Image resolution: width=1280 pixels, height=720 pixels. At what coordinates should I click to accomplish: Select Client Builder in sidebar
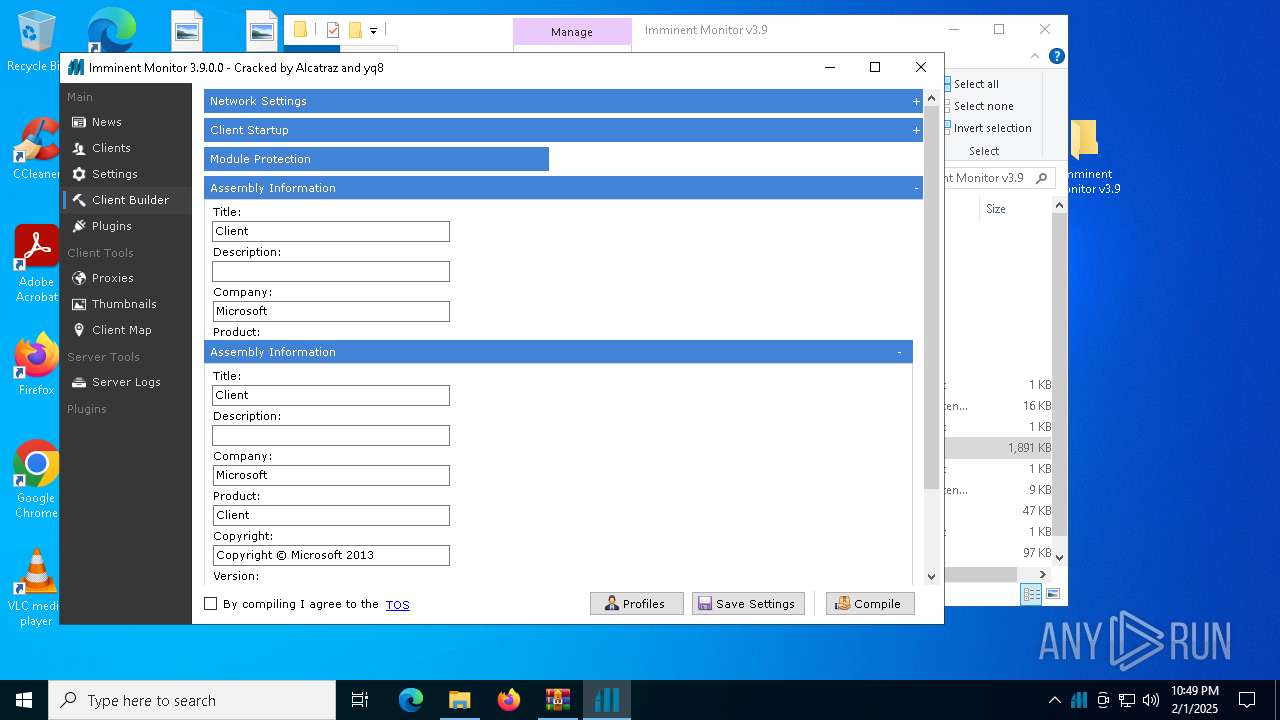point(125,200)
